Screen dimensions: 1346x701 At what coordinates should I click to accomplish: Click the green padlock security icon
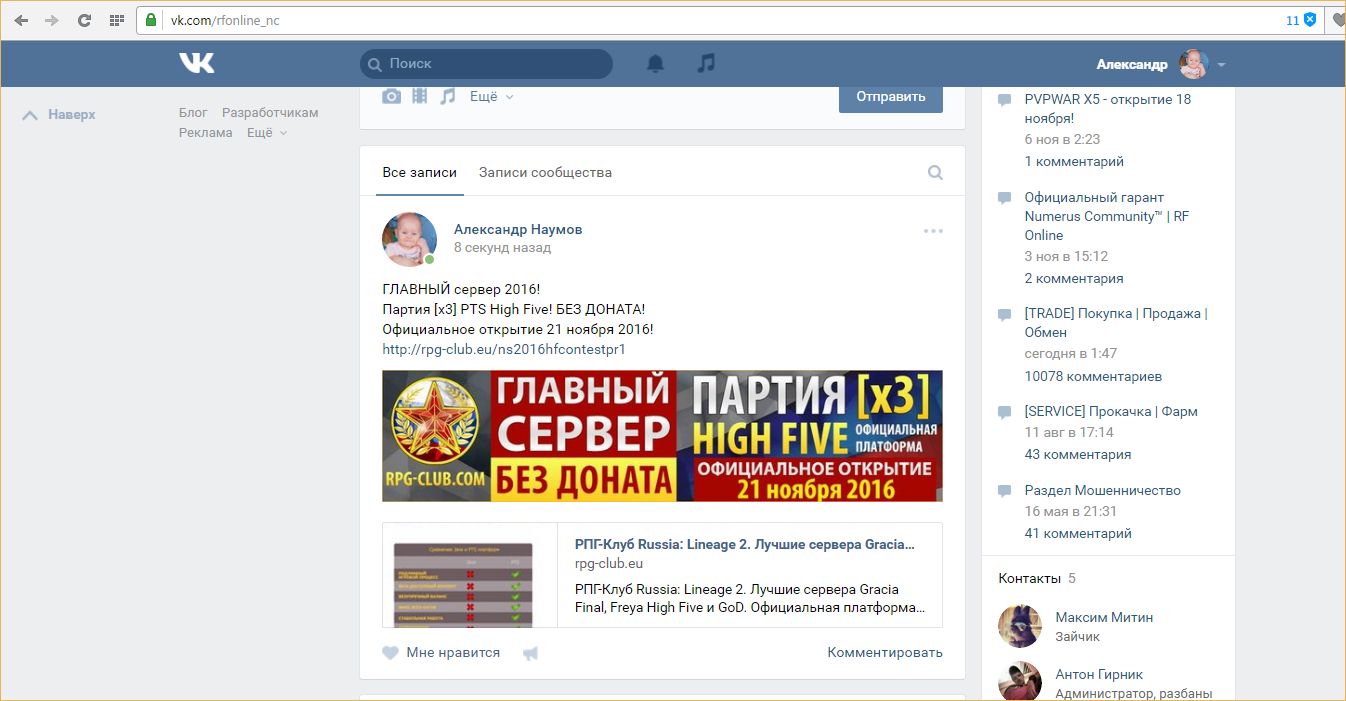(151, 20)
